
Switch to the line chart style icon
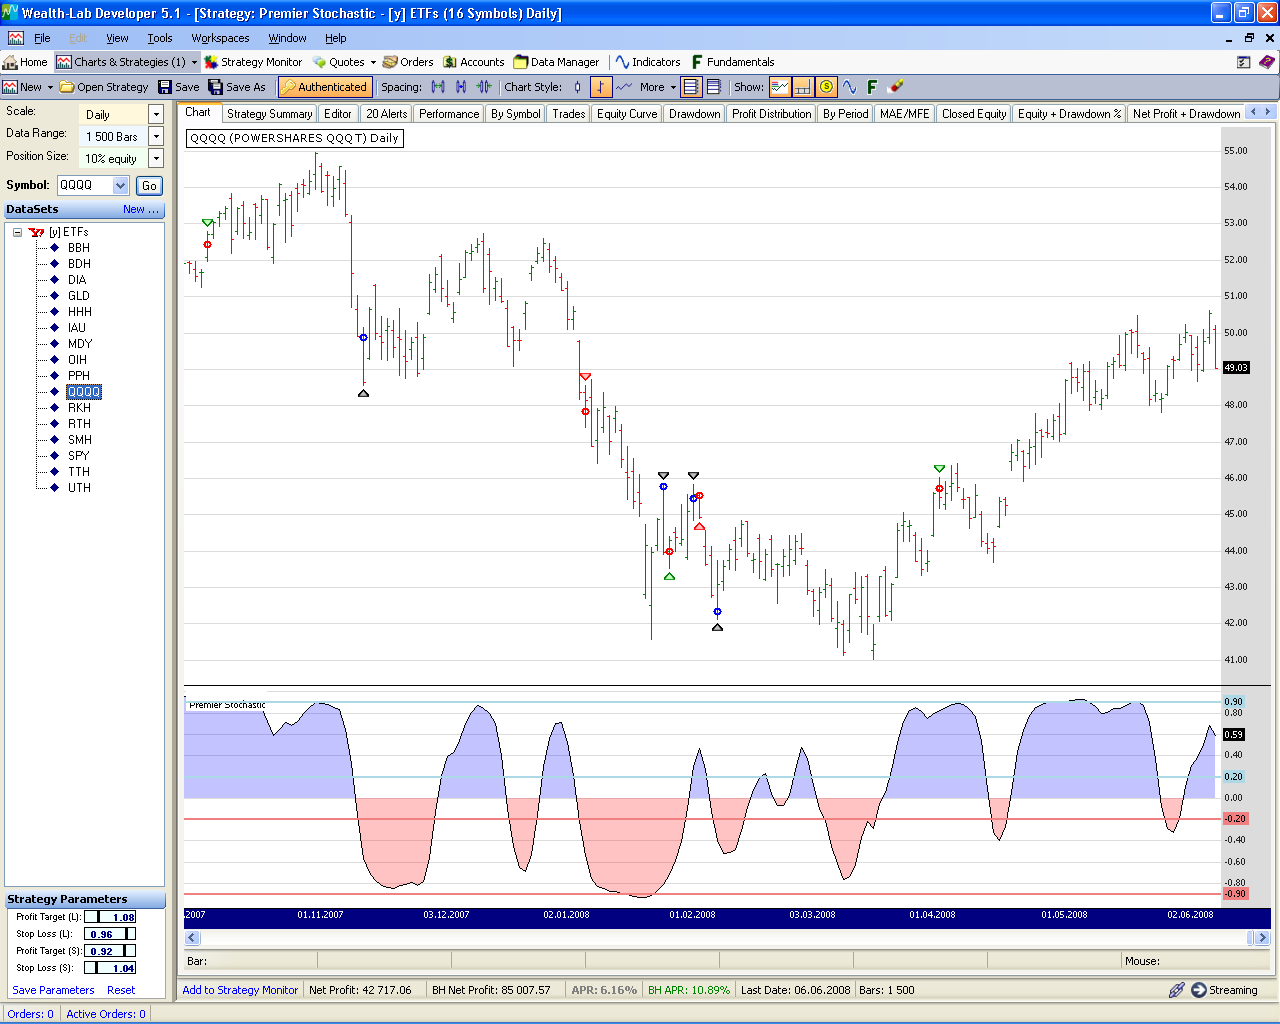624,87
